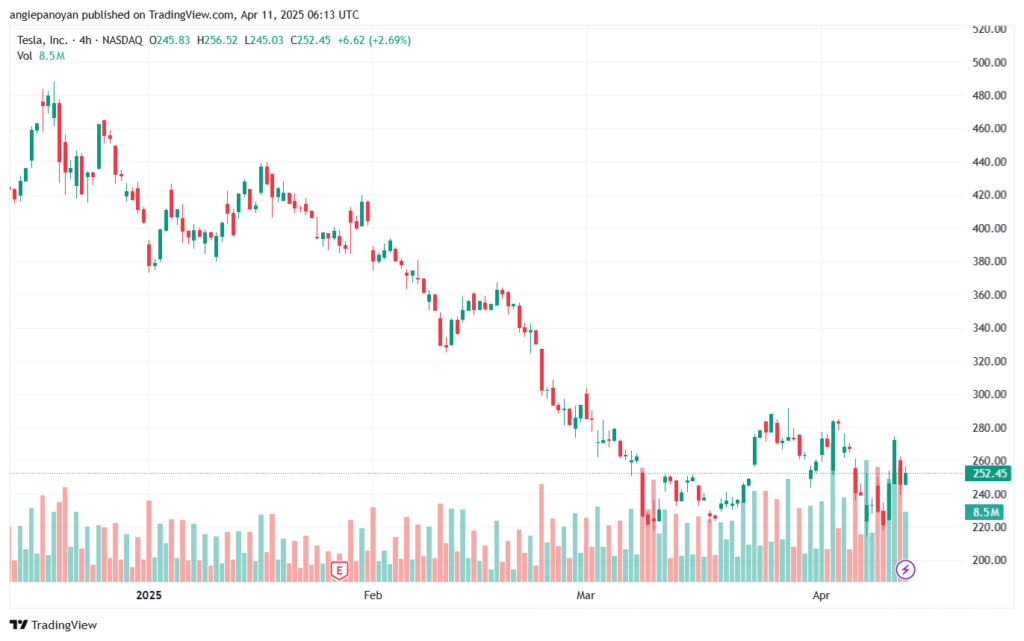Click the Feb date axis label
The image size is (1024, 641).
pos(372,595)
